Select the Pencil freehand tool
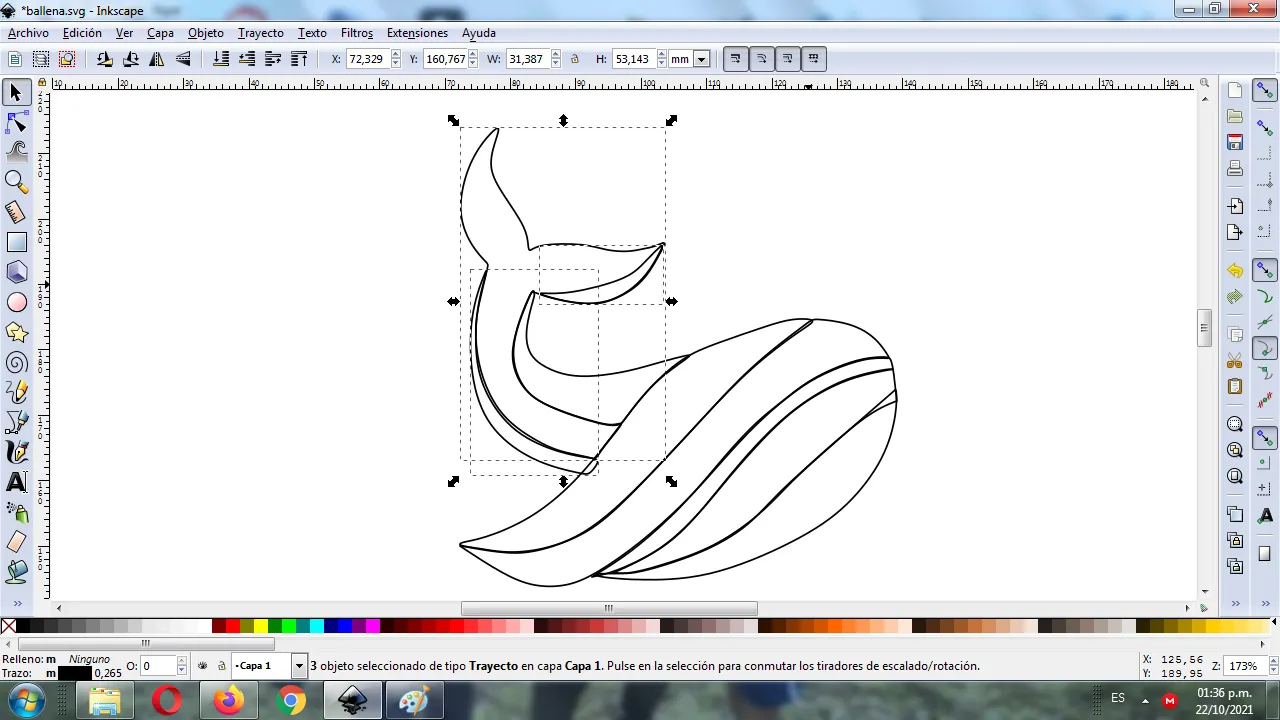 [16, 392]
